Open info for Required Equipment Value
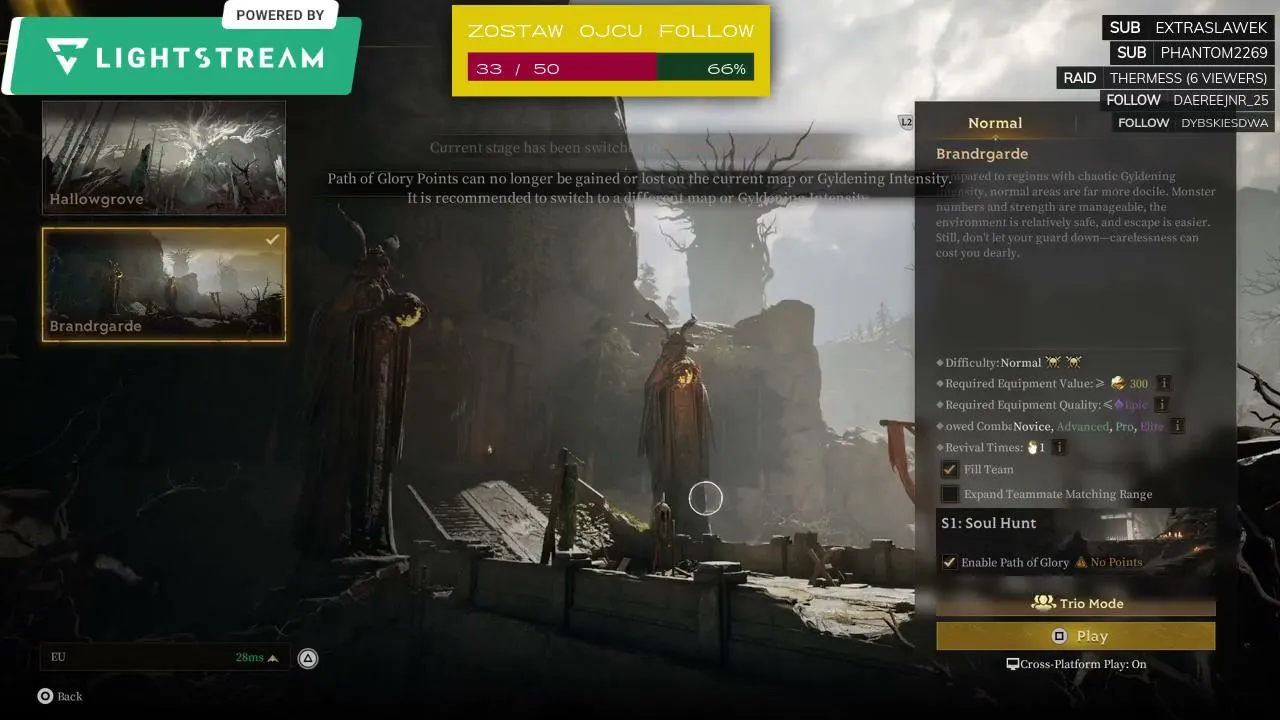This screenshot has height=720, width=1280. (x=1163, y=383)
